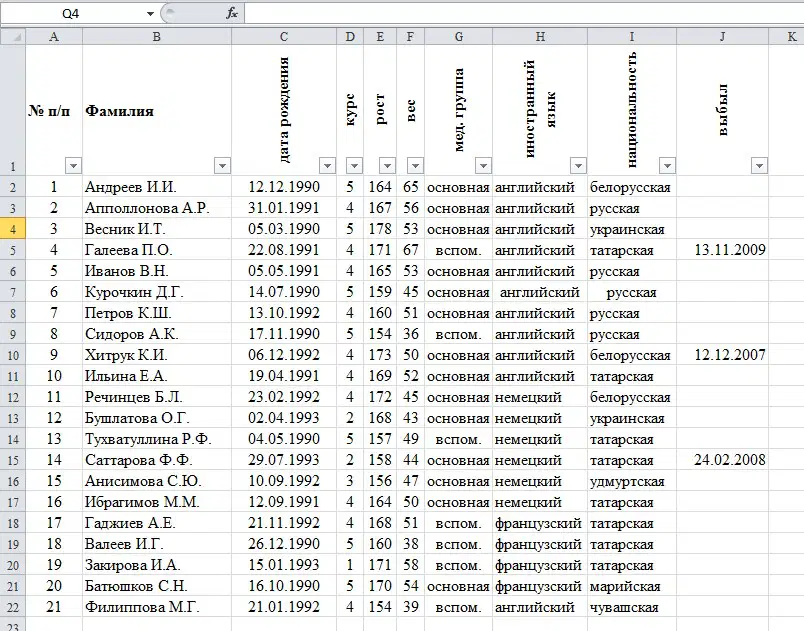Click 'Фамилия' header cell
Screen dimensions: 804x631
coord(157,110)
